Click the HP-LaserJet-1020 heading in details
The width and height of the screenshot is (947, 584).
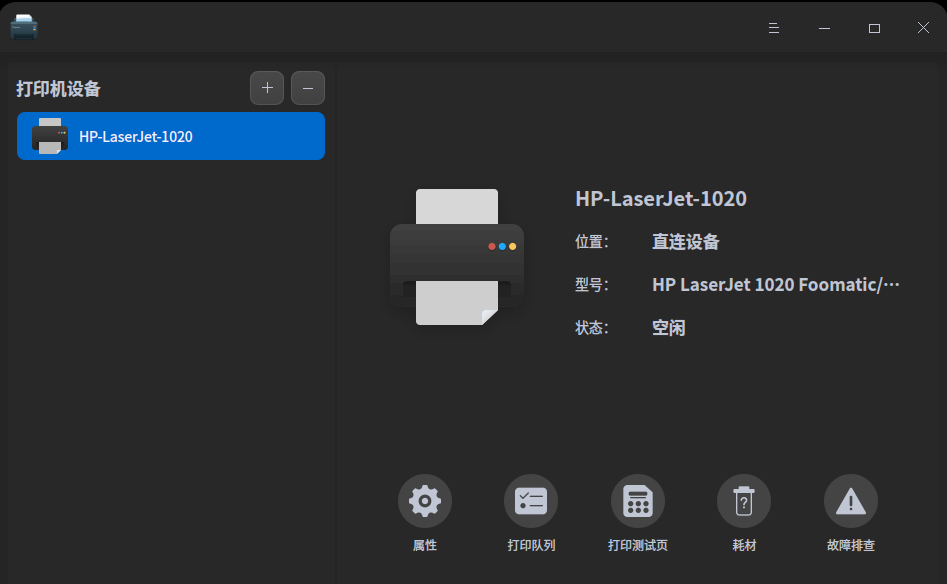coord(661,199)
